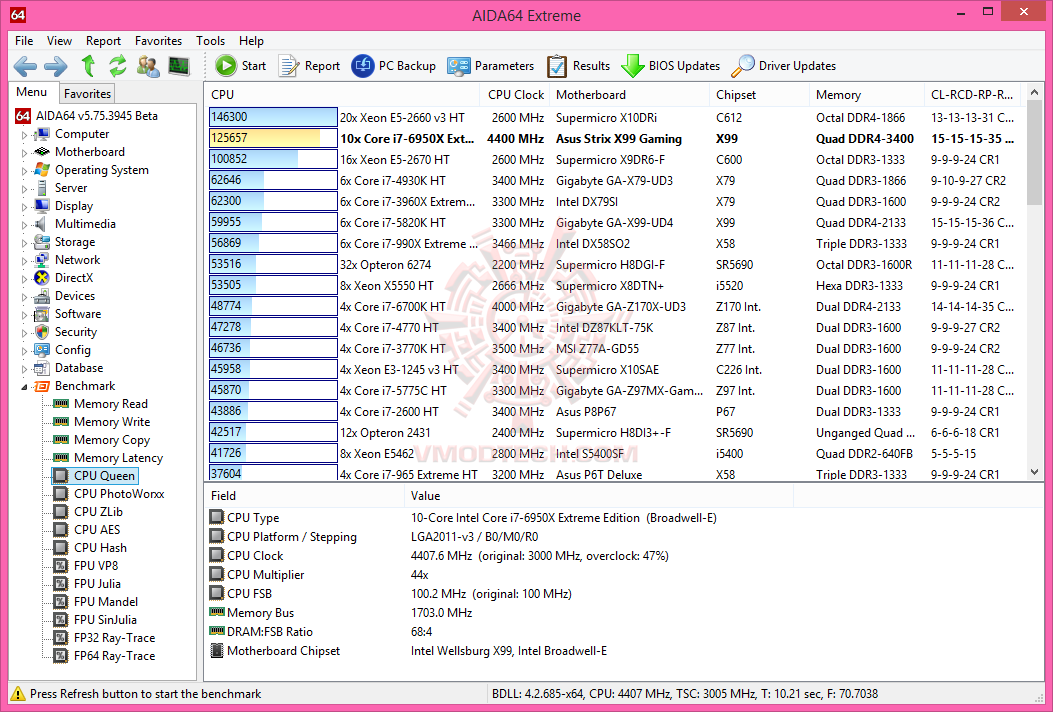
Task: Start the benchmark with the Start button
Action: 240,66
